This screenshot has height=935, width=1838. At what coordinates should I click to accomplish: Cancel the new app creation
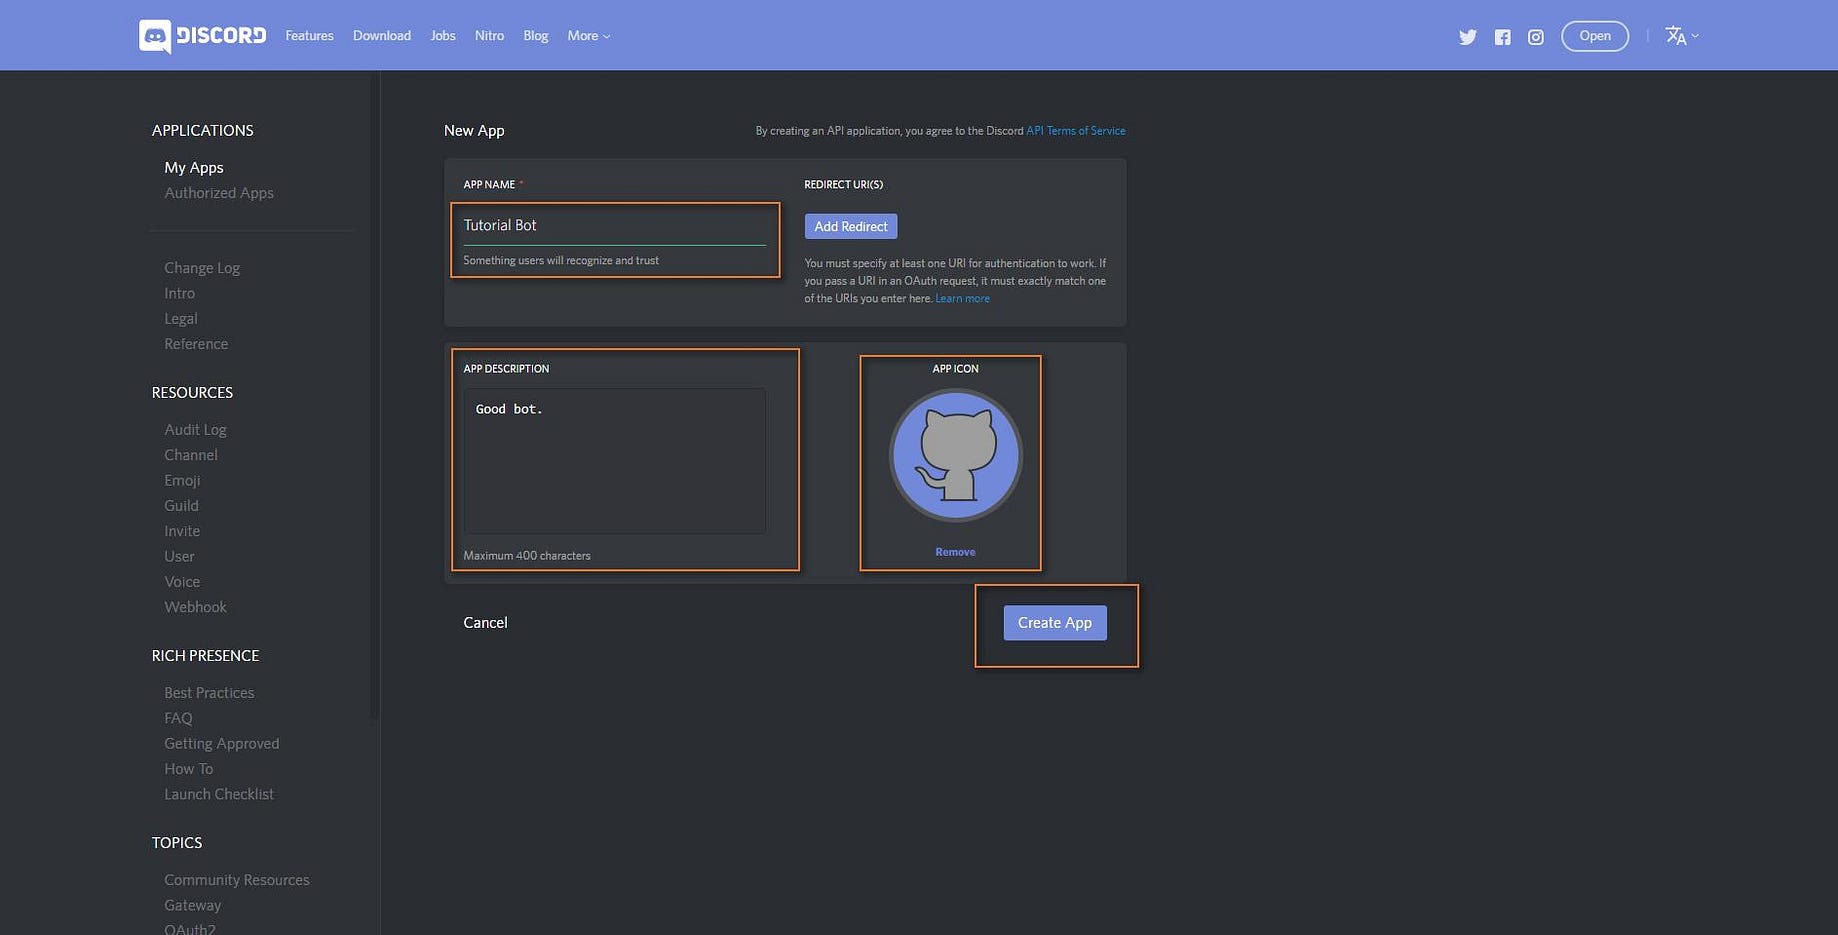pos(485,623)
